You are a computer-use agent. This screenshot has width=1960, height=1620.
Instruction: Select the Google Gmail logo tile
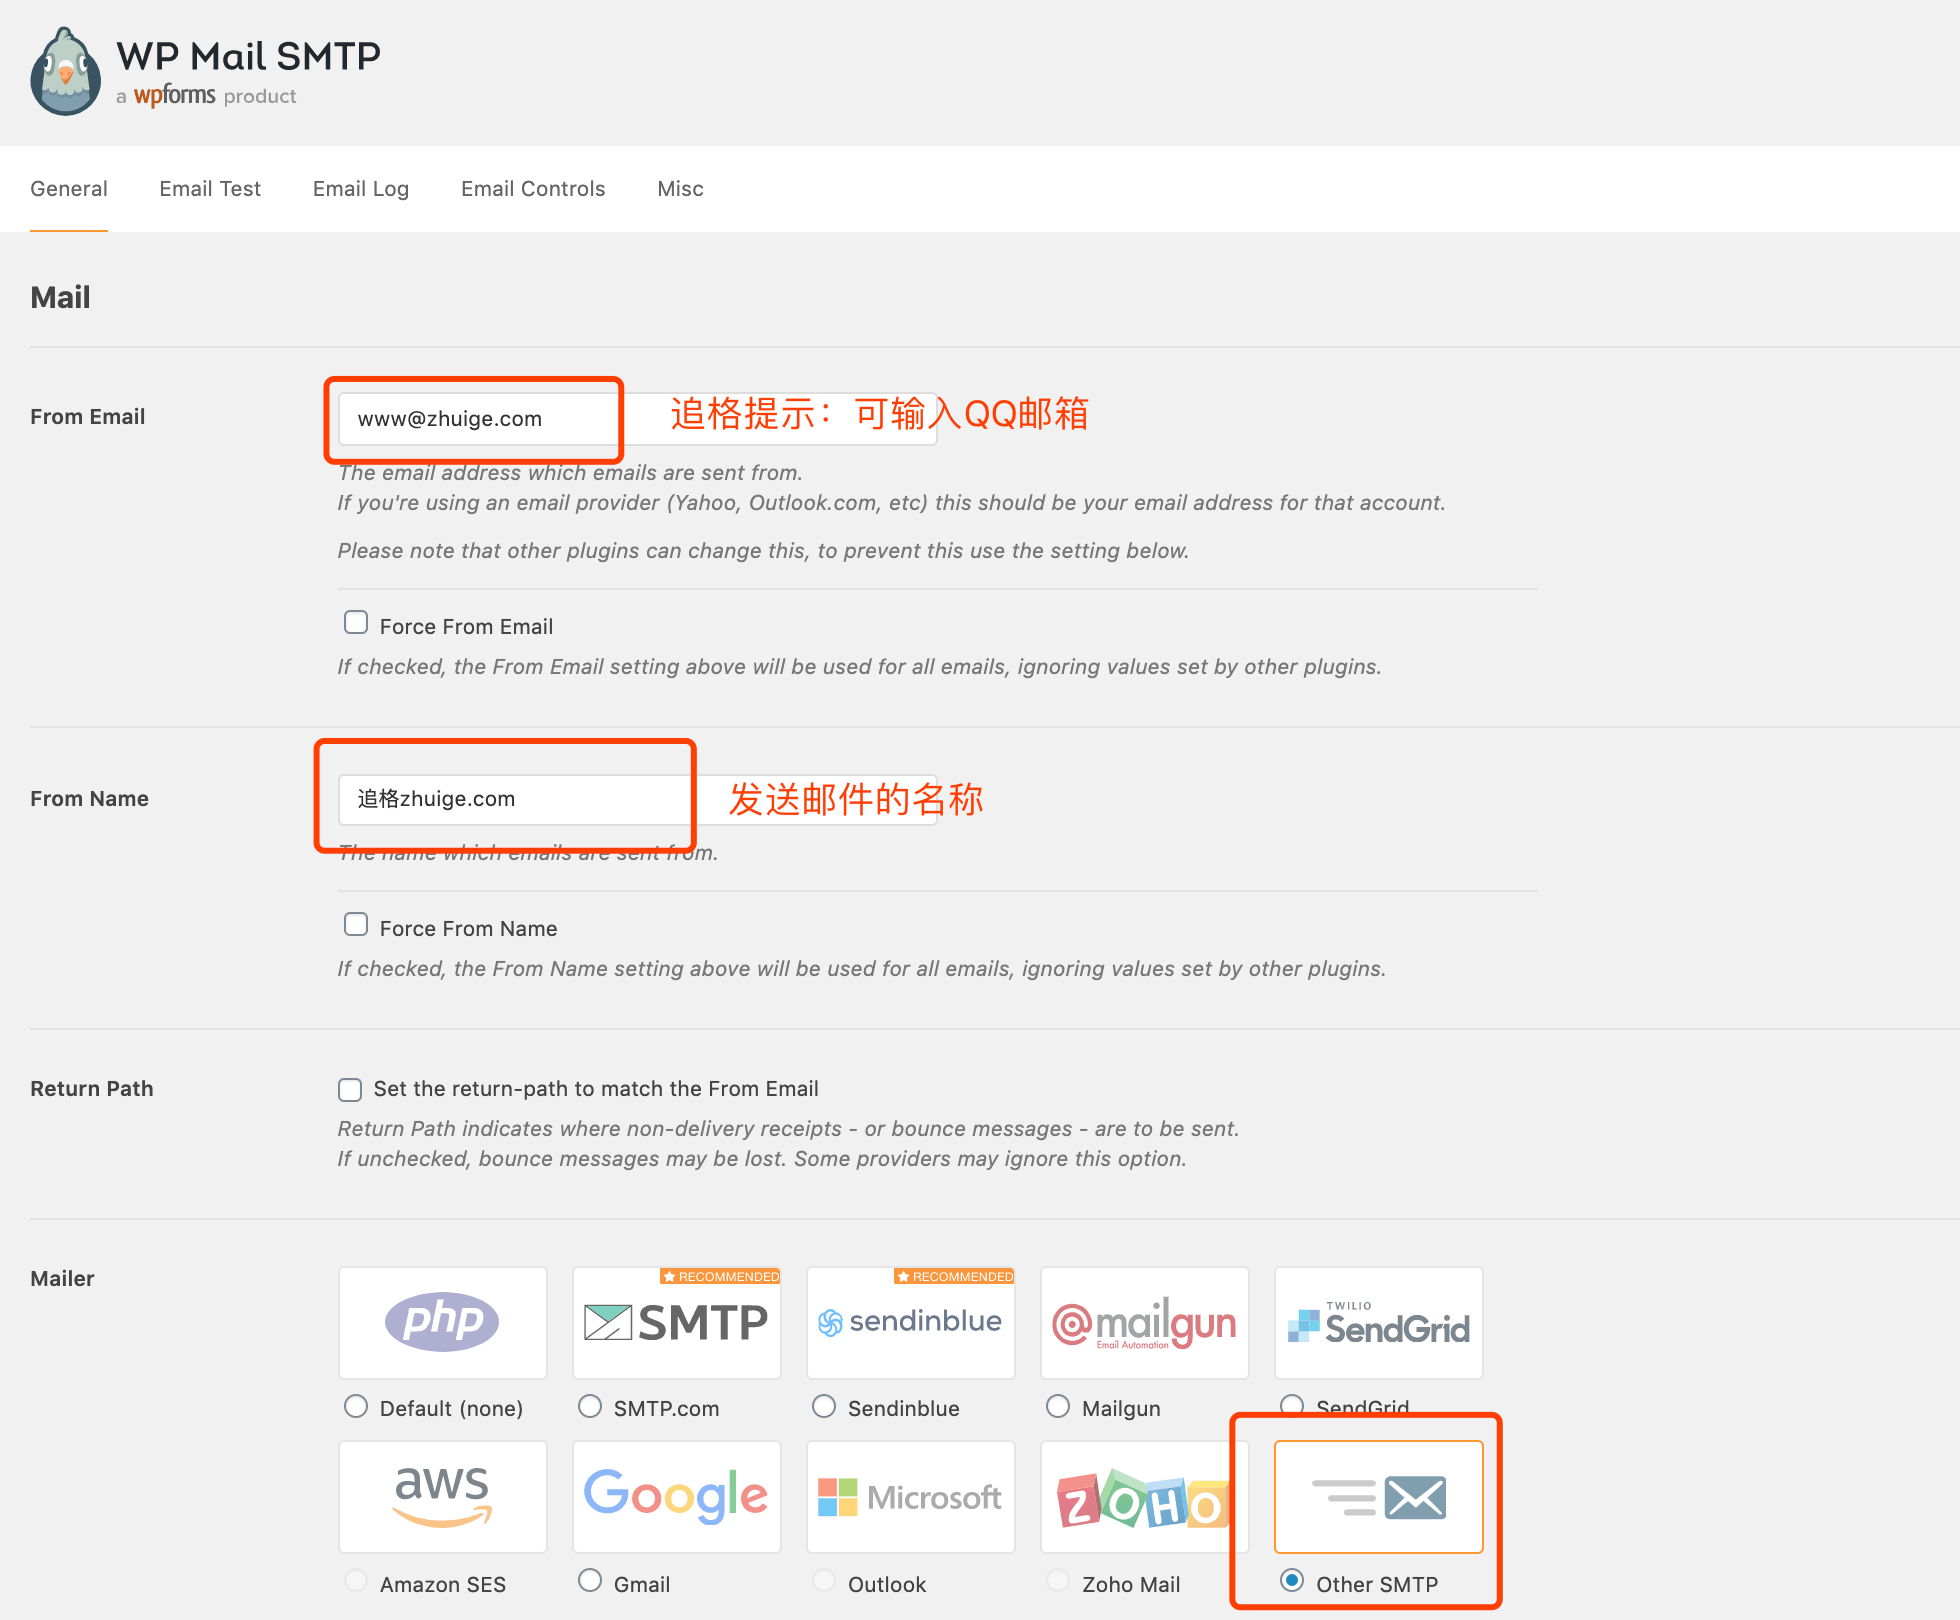pyautogui.click(x=676, y=1496)
